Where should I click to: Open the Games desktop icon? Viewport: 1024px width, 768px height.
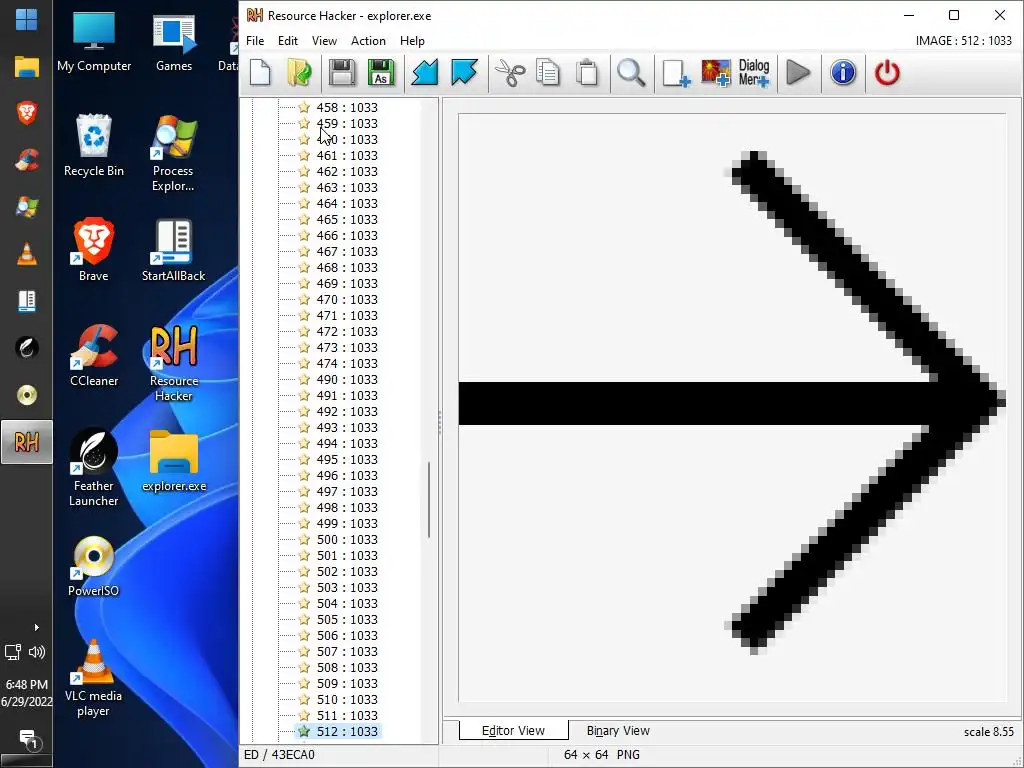pyautogui.click(x=174, y=43)
